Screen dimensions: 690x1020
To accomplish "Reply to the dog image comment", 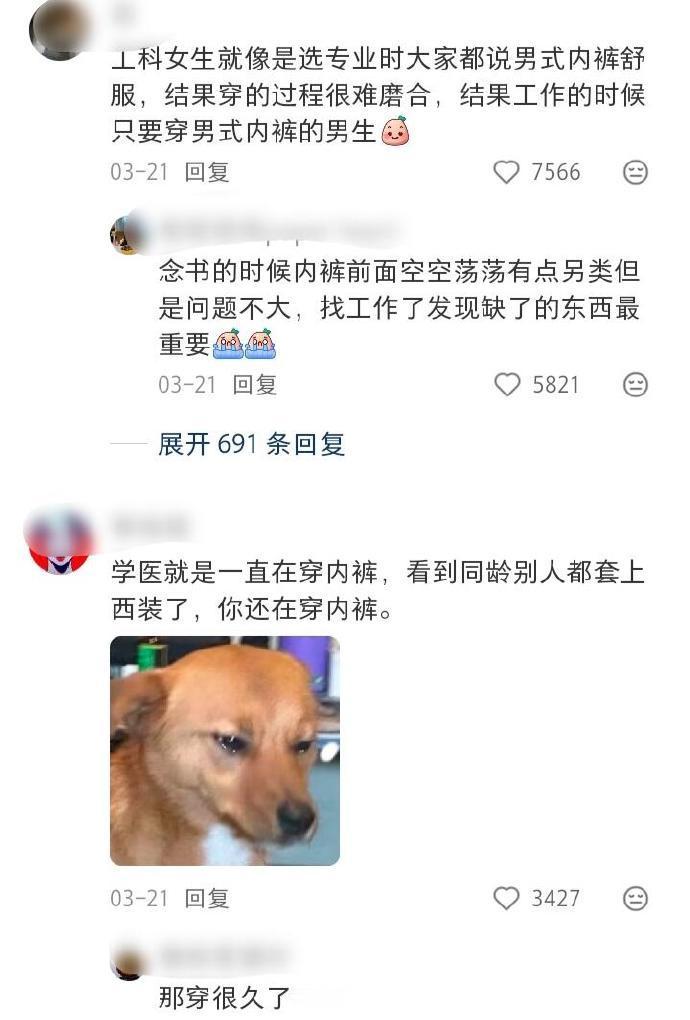I will tap(207, 898).
